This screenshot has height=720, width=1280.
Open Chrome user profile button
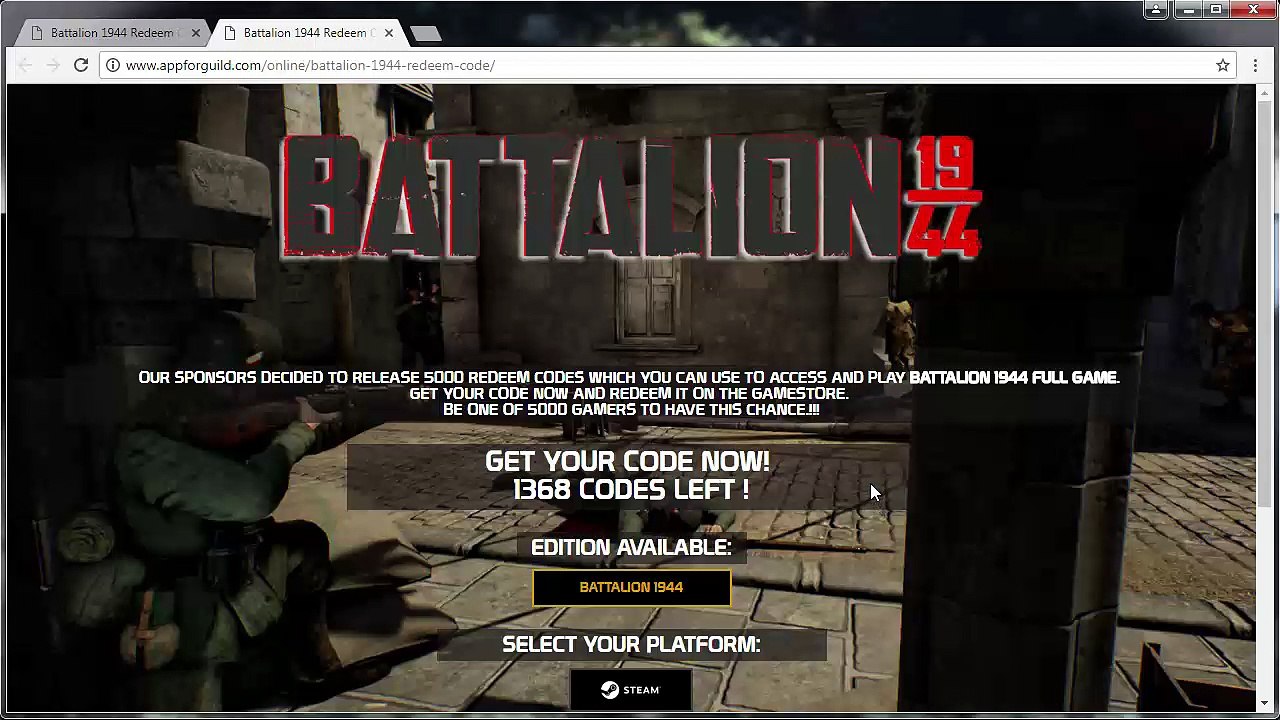pyautogui.click(x=1156, y=10)
